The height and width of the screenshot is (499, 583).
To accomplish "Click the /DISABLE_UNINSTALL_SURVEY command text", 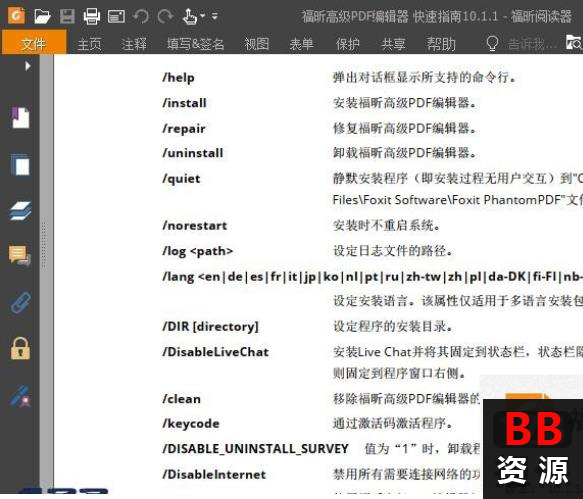I will pos(255,449).
